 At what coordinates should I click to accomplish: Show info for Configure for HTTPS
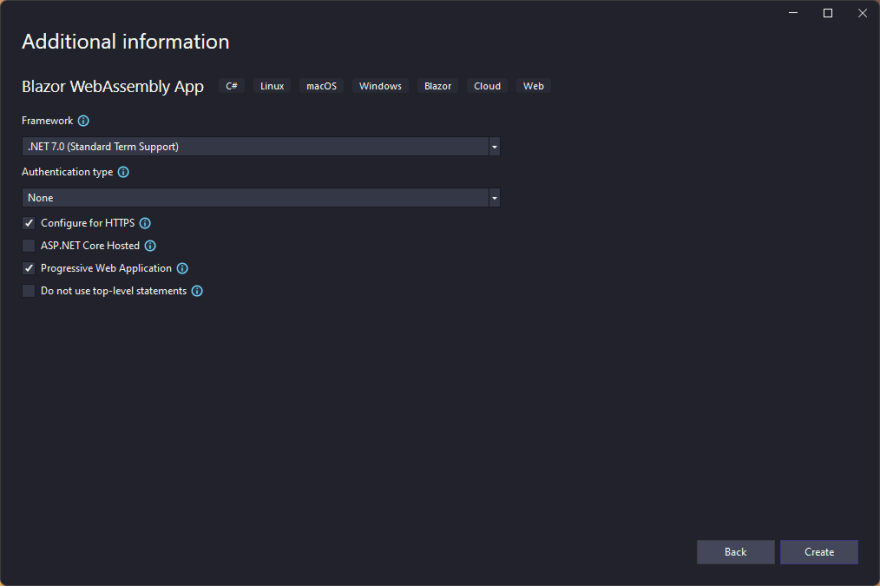pyautogui.click(x=145, y=223)
